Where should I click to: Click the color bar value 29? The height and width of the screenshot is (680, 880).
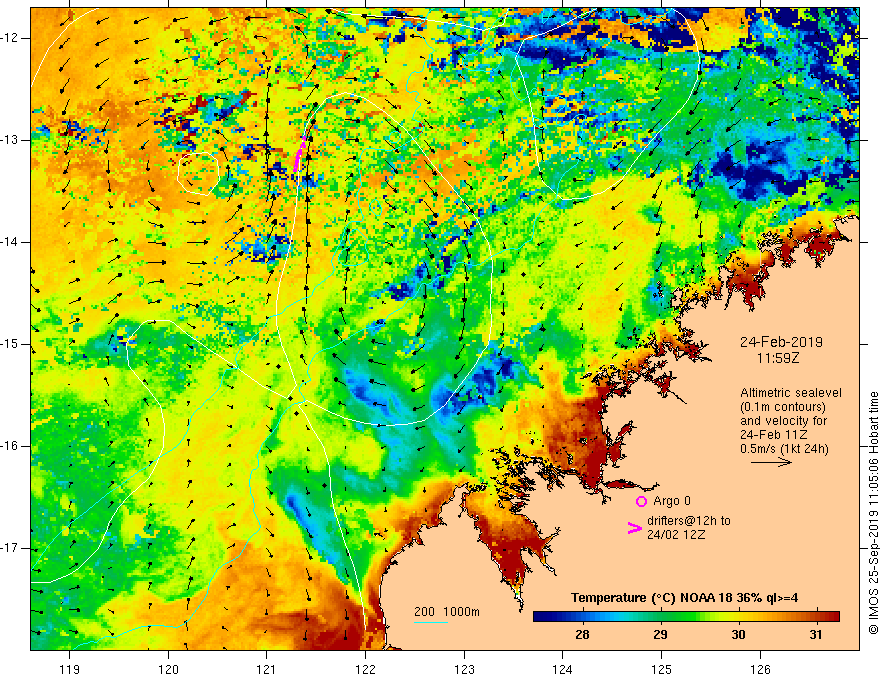pos(660,635)
